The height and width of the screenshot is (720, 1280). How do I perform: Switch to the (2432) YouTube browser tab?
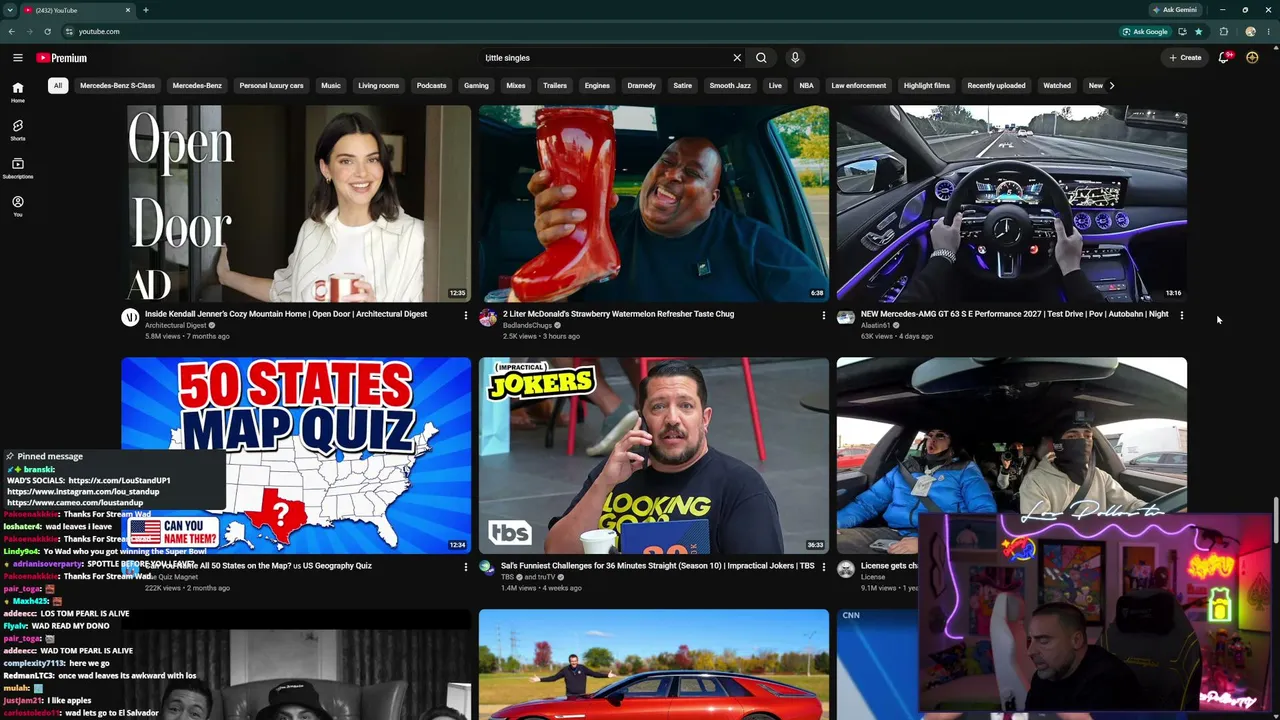(76, 10)
